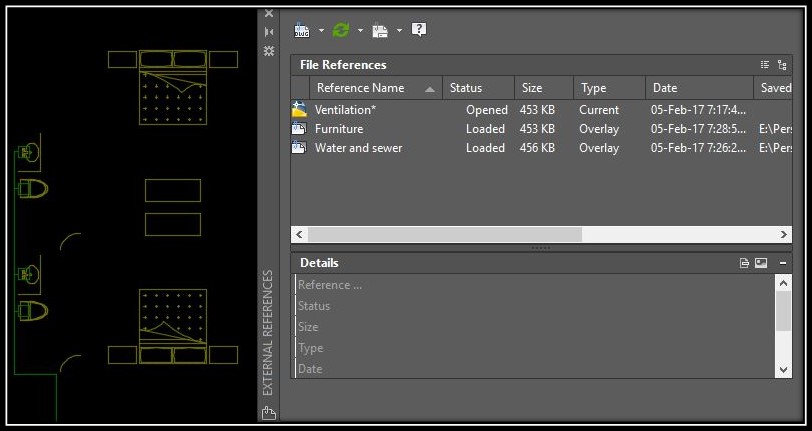Switch Details pane to Details mode
The width and height of the screenshot is (812, 431).
point(744,263)
